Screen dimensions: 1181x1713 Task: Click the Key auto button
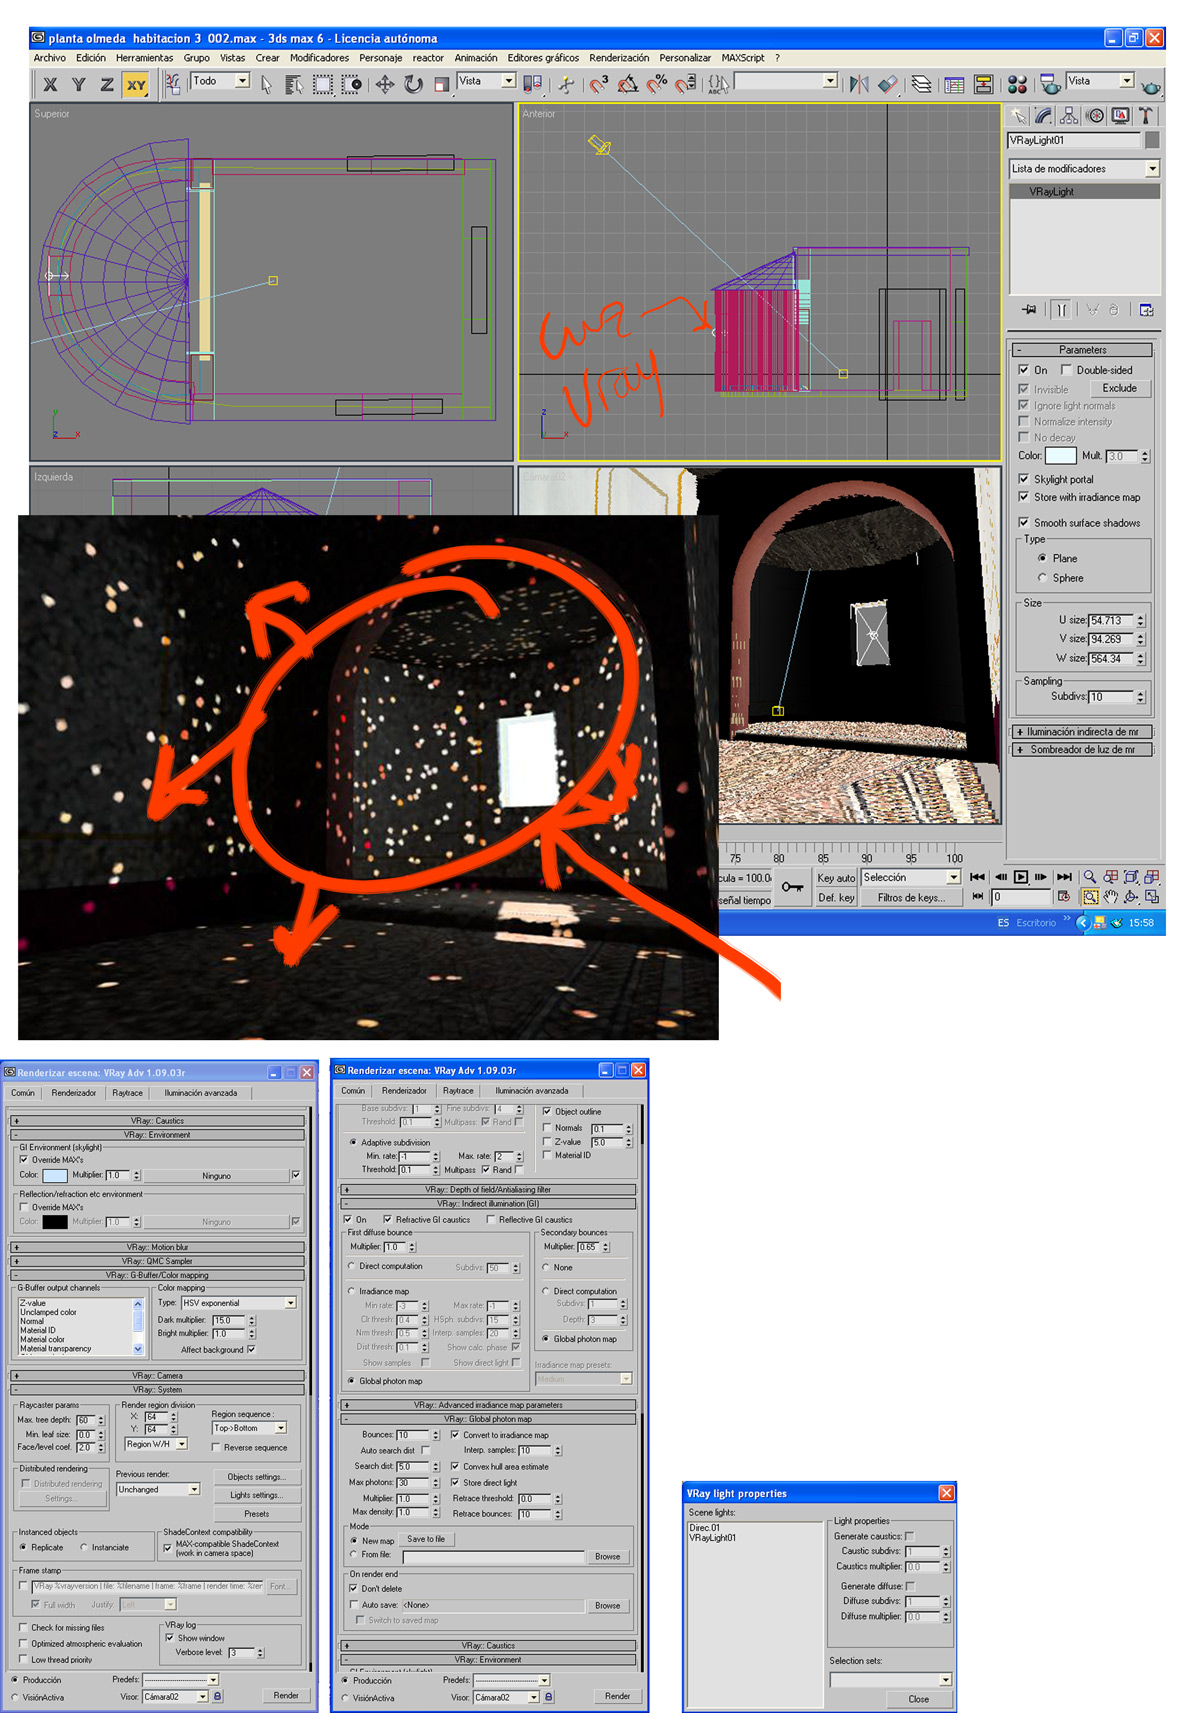click(x=836, y=878)
